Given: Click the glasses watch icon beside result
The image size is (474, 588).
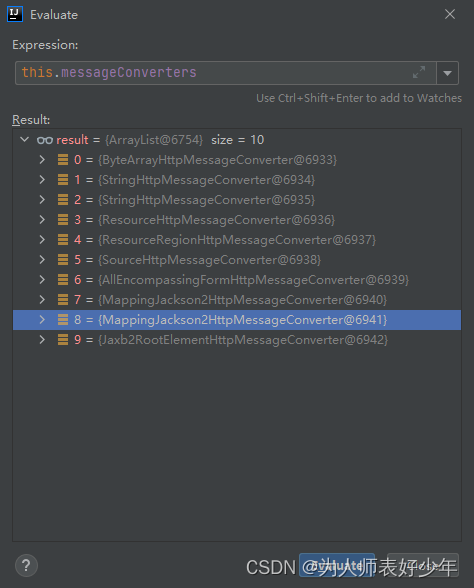Looking at the screenshot, I should (45, 140).
